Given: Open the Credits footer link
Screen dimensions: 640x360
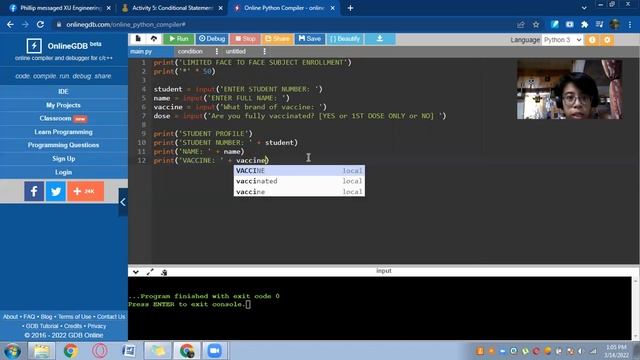Looking at the screenshot, I should pyautogui.click(x=73, y=326).
